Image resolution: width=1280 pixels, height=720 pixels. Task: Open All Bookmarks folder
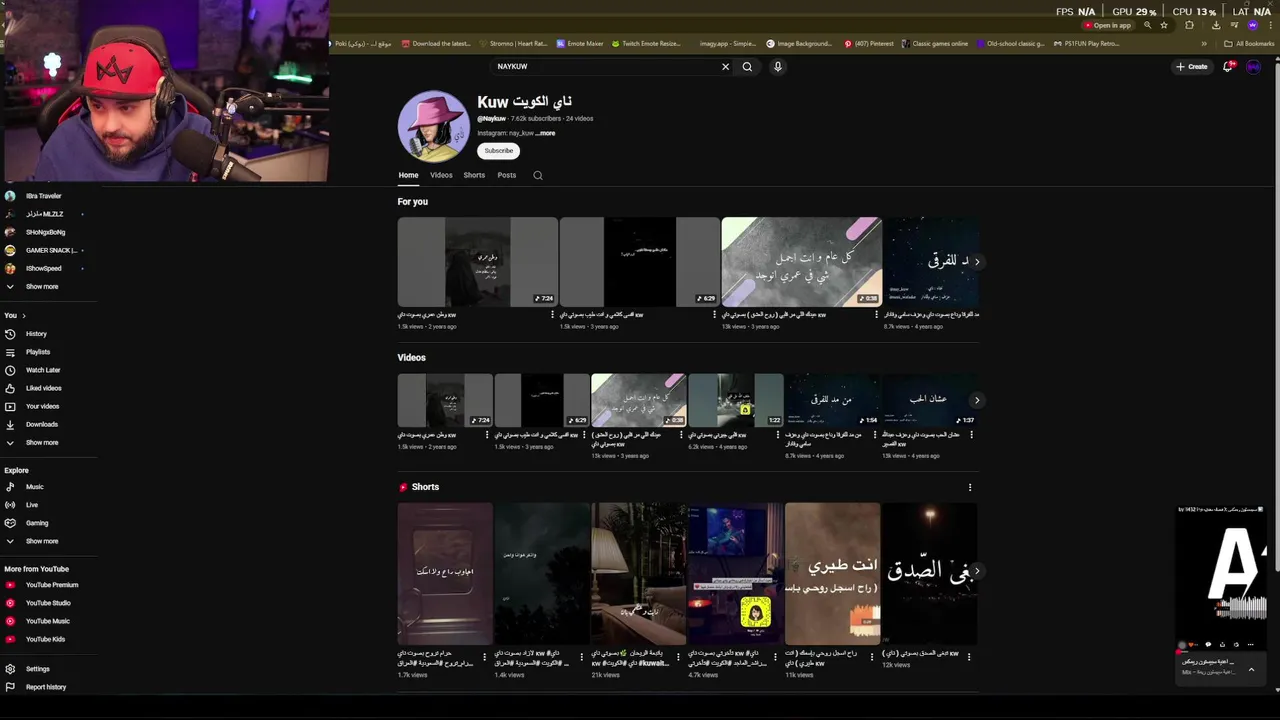[1249, 44]
